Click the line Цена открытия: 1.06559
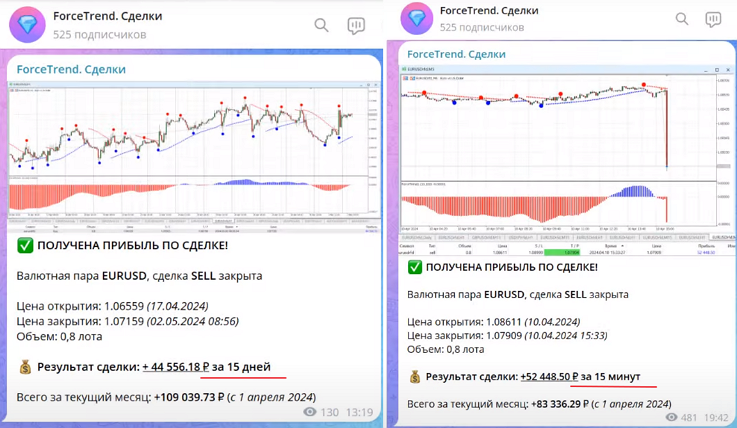The height and width of the screenshot is (428, 737). [x=112, y=306]
